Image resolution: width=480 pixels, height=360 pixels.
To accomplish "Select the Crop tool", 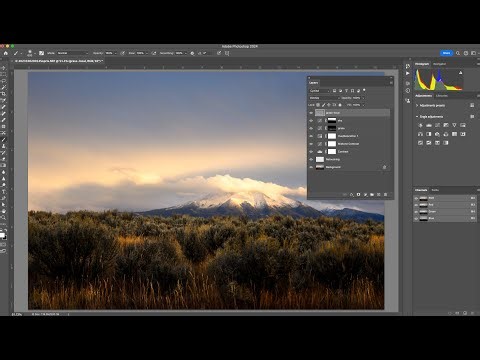I will 3,94.
